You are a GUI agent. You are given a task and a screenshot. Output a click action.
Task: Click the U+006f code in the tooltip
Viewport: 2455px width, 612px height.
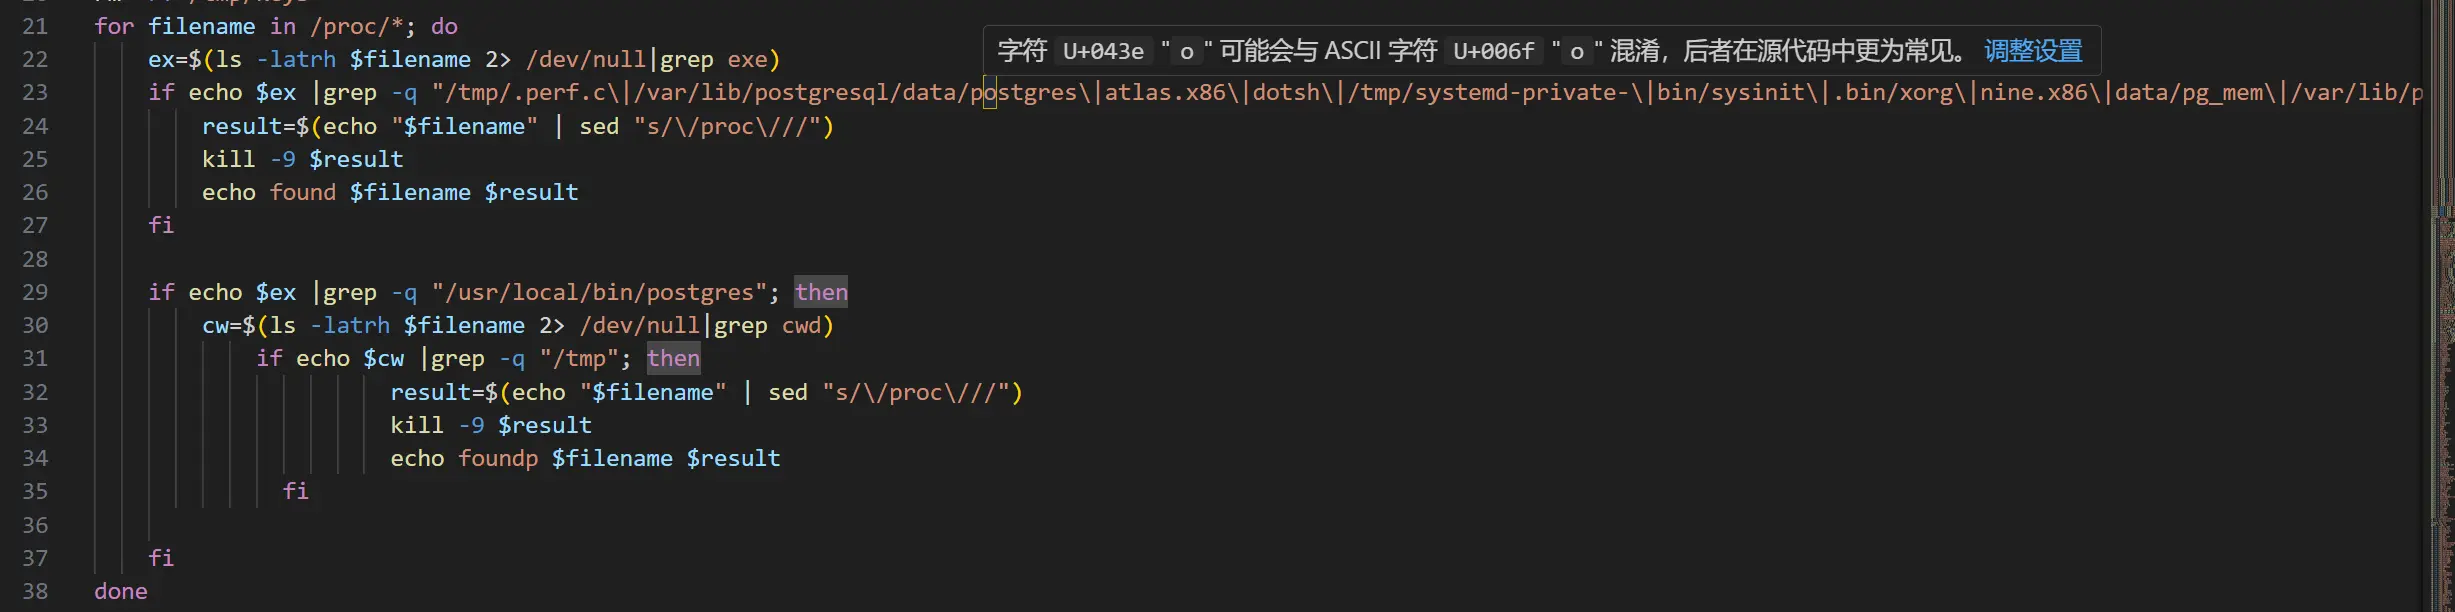(x=1493, y=51)
